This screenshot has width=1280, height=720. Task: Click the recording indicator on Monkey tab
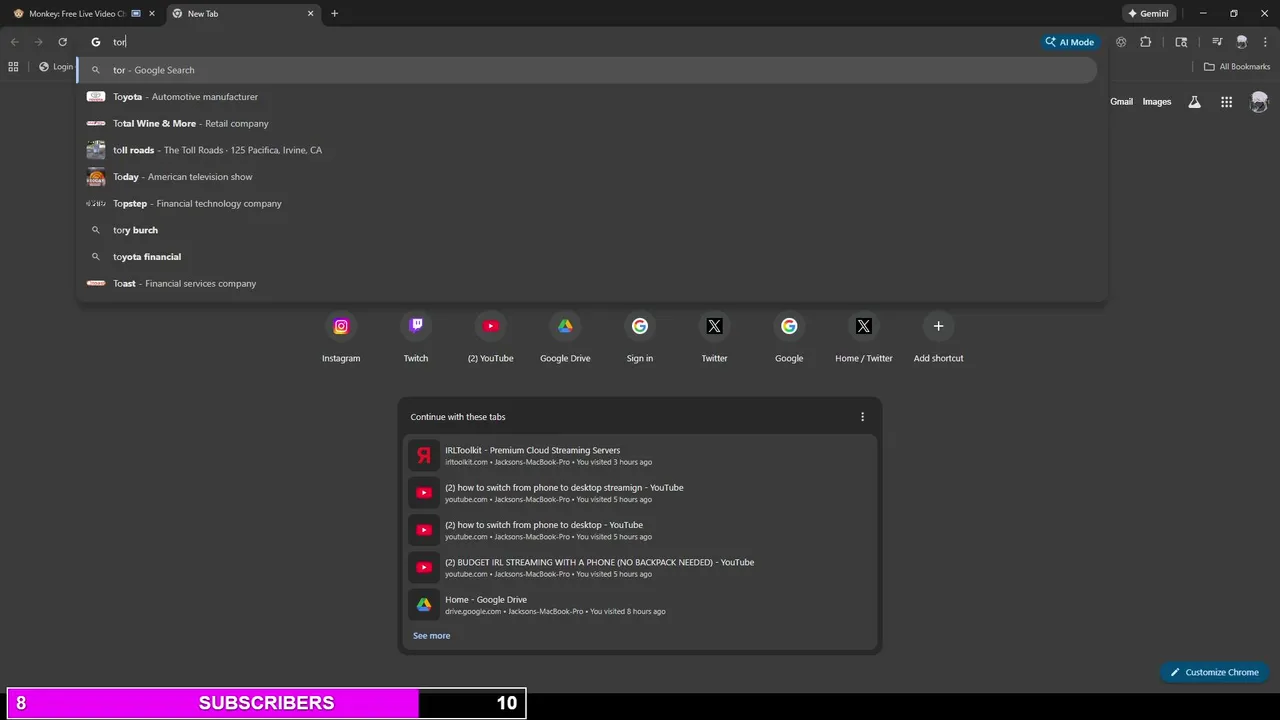click(136, 14)
